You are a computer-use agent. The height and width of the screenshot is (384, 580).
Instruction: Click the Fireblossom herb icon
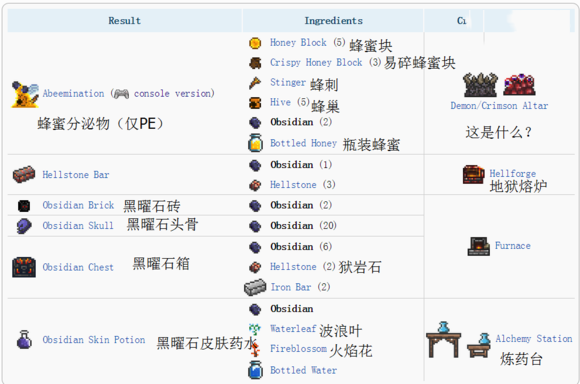pyautogui.click(x=255, y=348)
